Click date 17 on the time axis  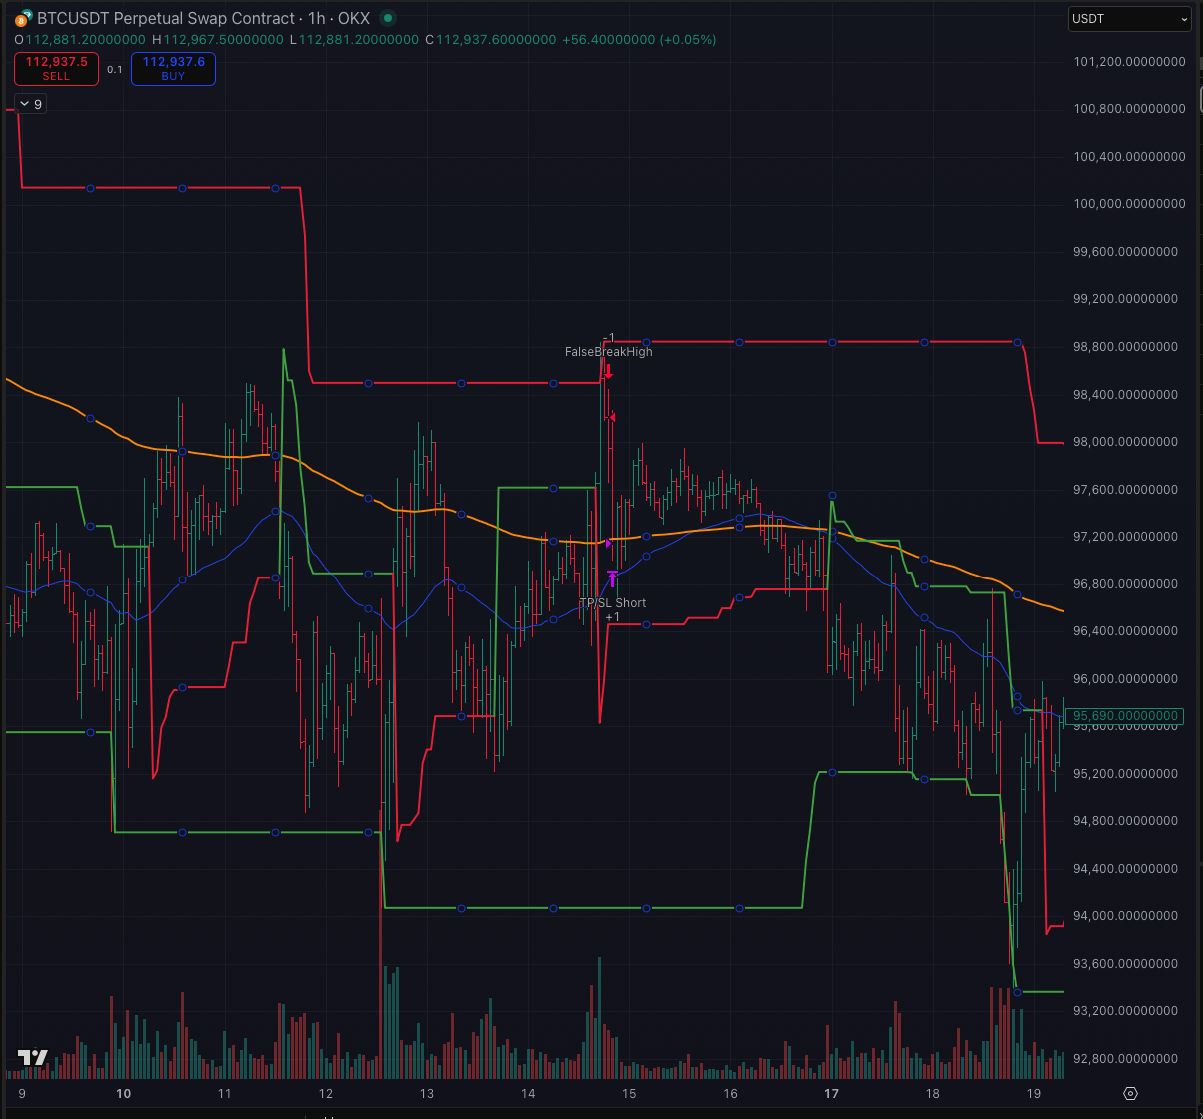point(831,1093)
